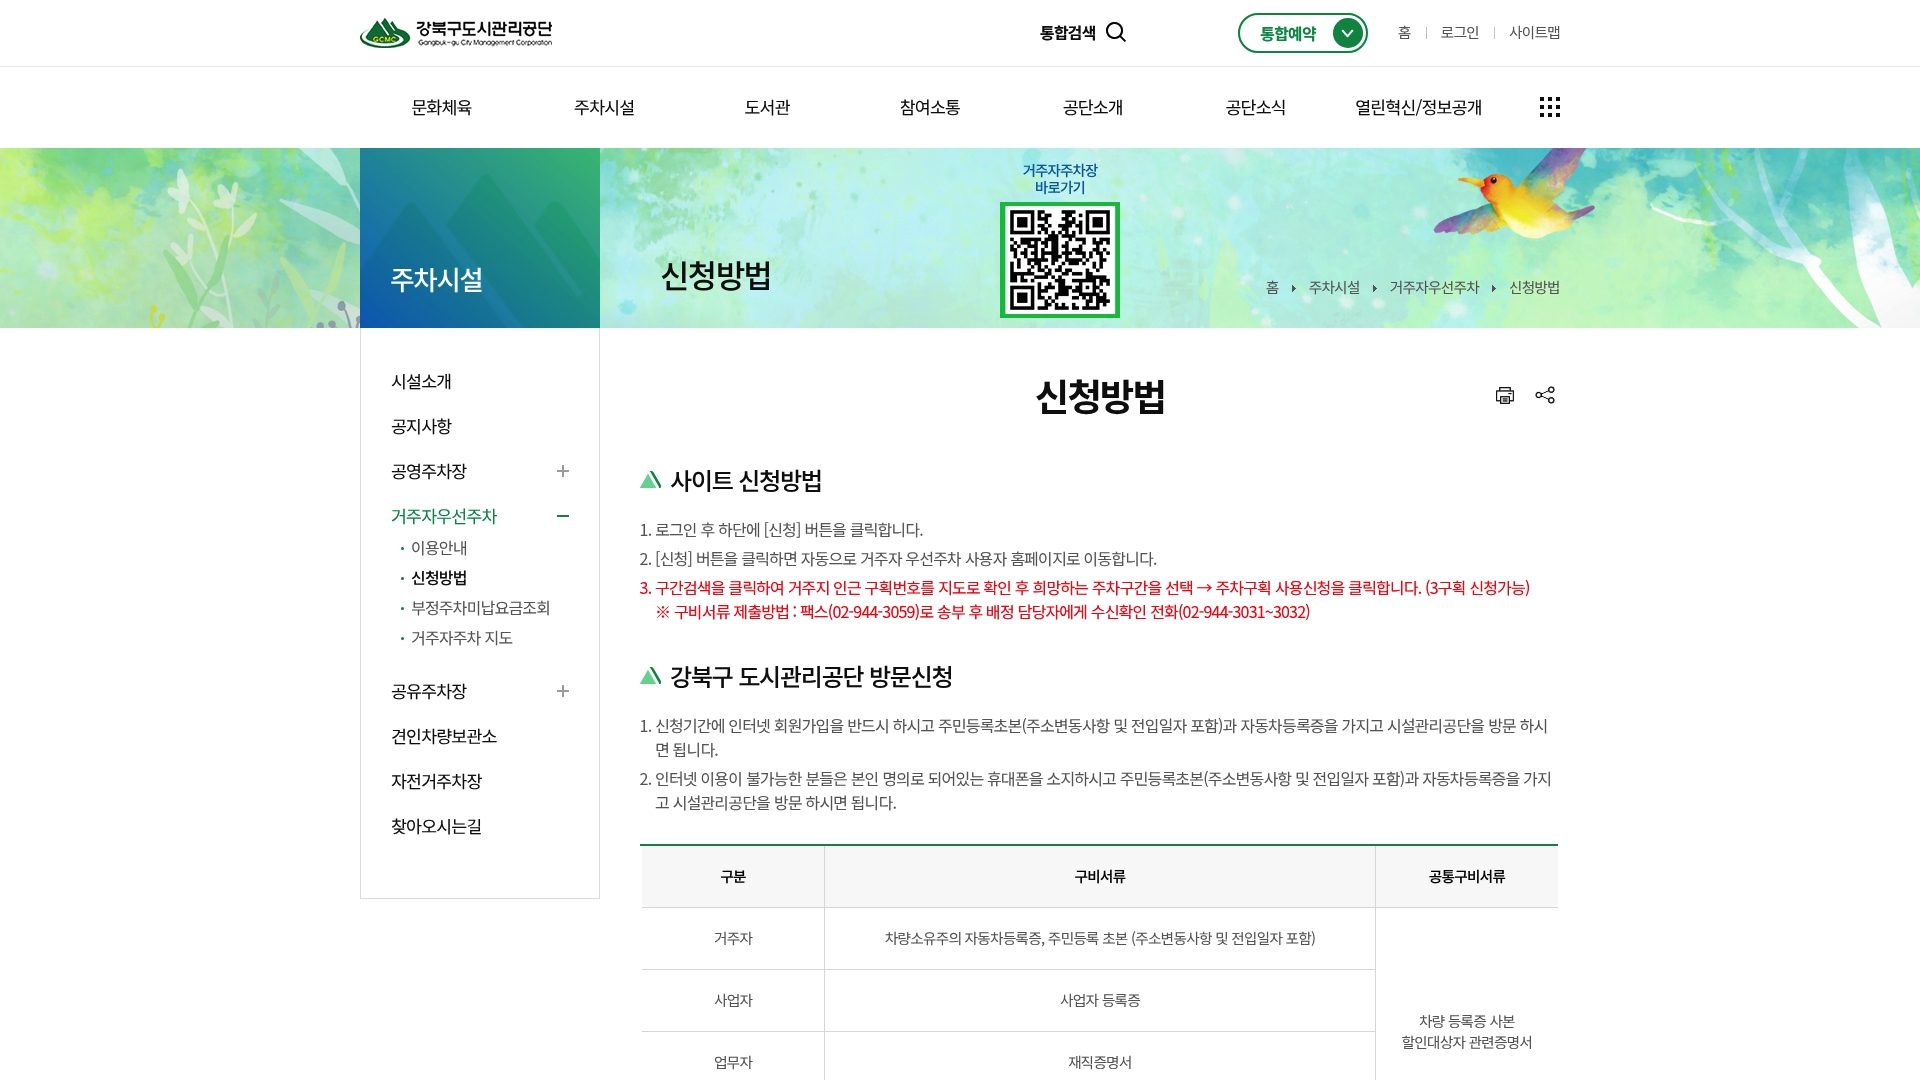Click the red 구비서류 제출방법 fax notice line

[982, 612]
